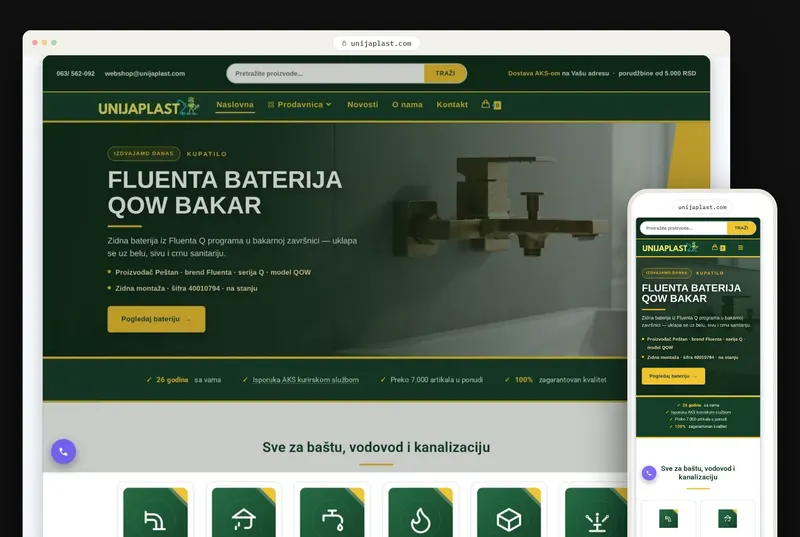The image size is (800, 537).
Task: Open hamburger menu in the phone mockup
Action: (740, 248)
